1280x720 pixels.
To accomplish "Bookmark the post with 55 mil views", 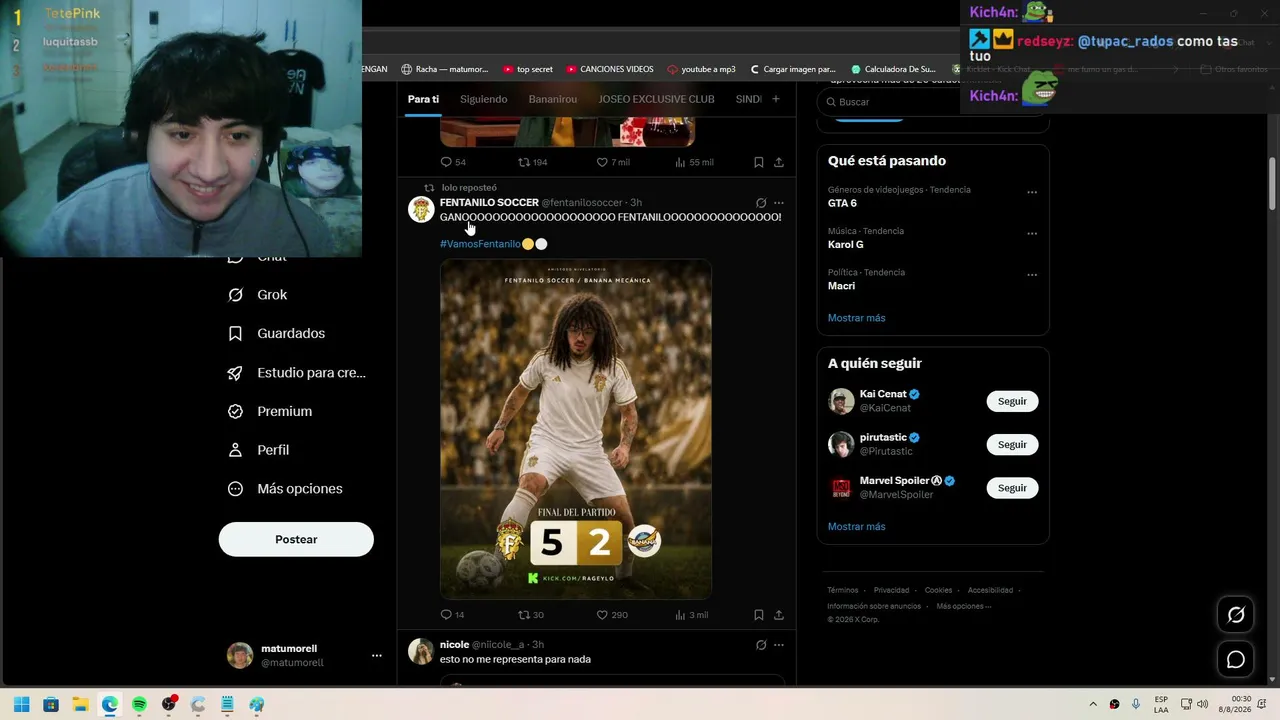I will 759,162.
